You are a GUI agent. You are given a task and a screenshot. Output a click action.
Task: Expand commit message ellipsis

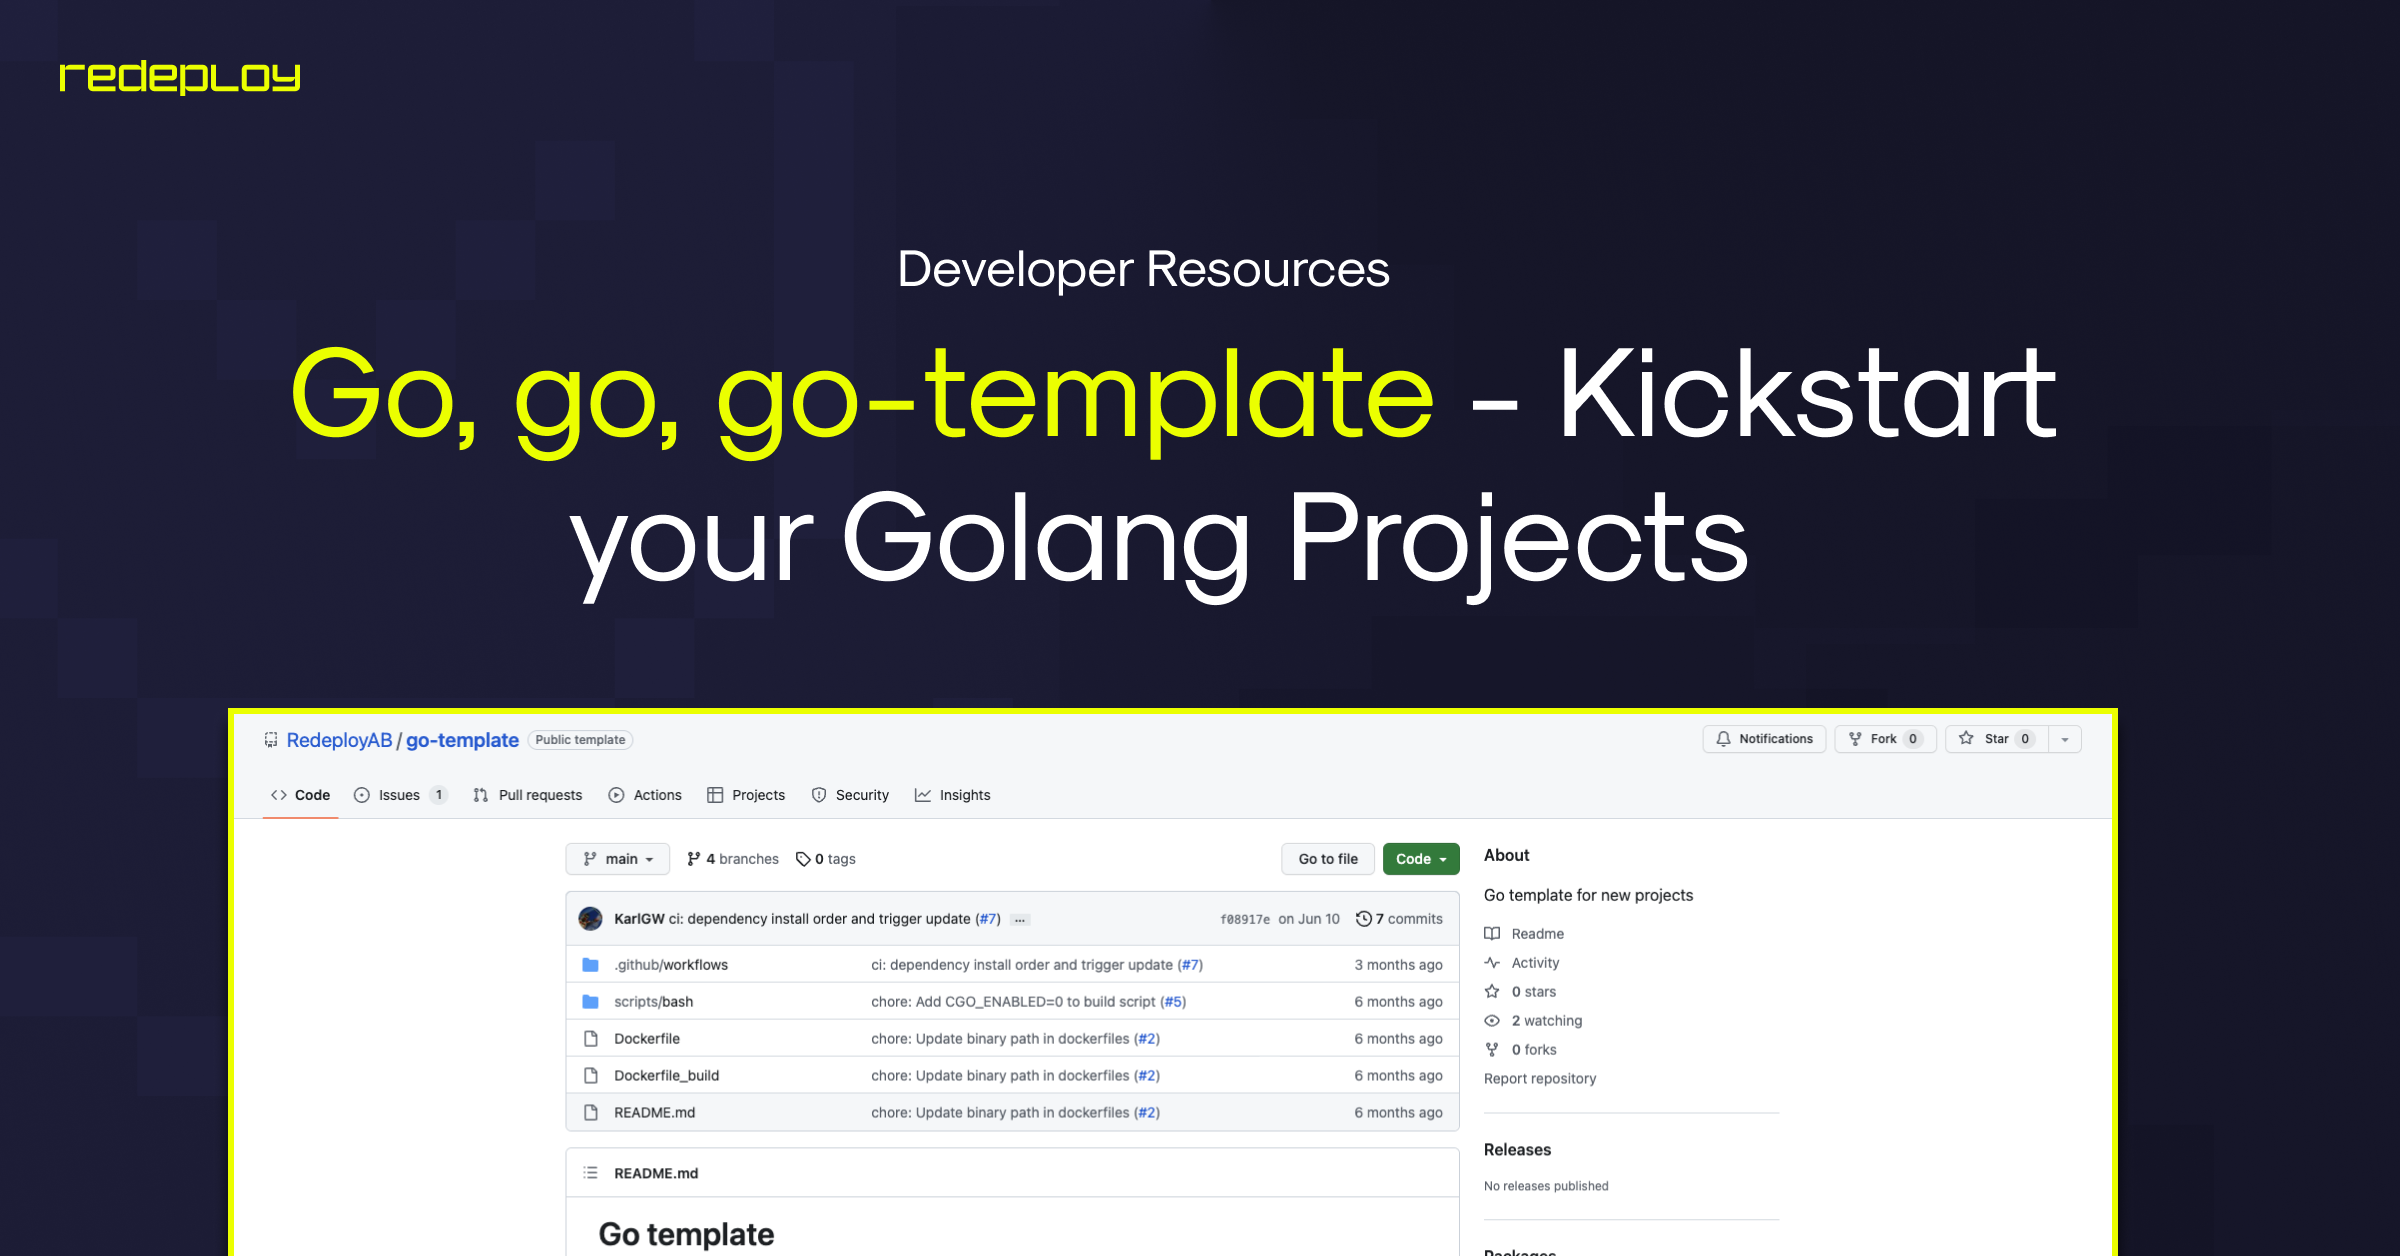pyautogui.click(x=1020, y=920)
